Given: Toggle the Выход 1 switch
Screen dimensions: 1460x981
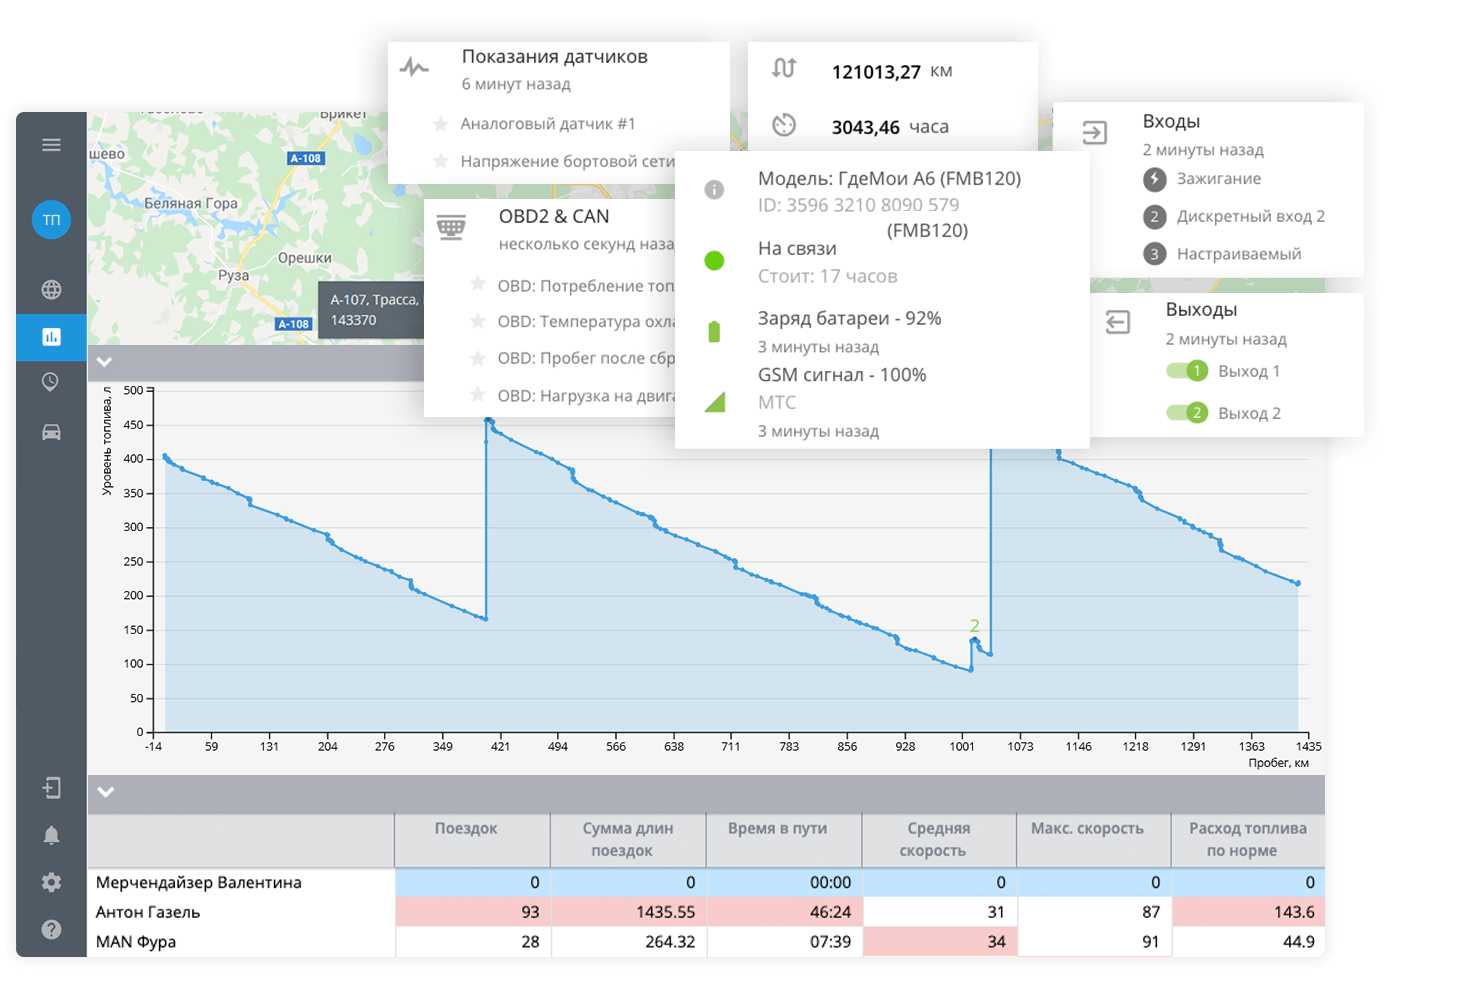Looking at the screenshot, I should [1187, 371].
